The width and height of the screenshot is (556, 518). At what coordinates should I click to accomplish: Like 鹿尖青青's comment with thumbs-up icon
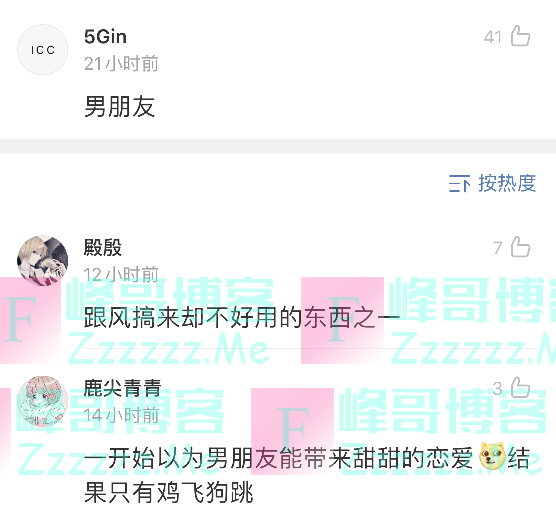coord(520,387)
